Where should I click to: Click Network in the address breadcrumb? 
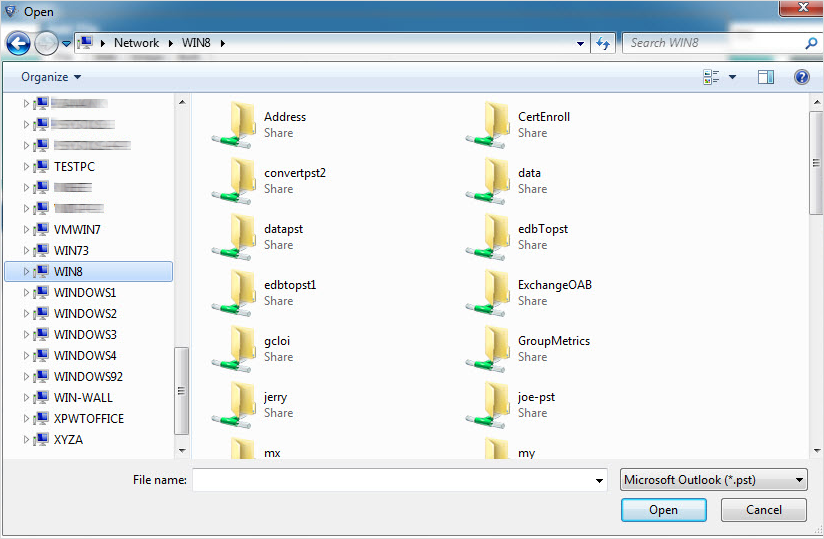coord(136,43)
